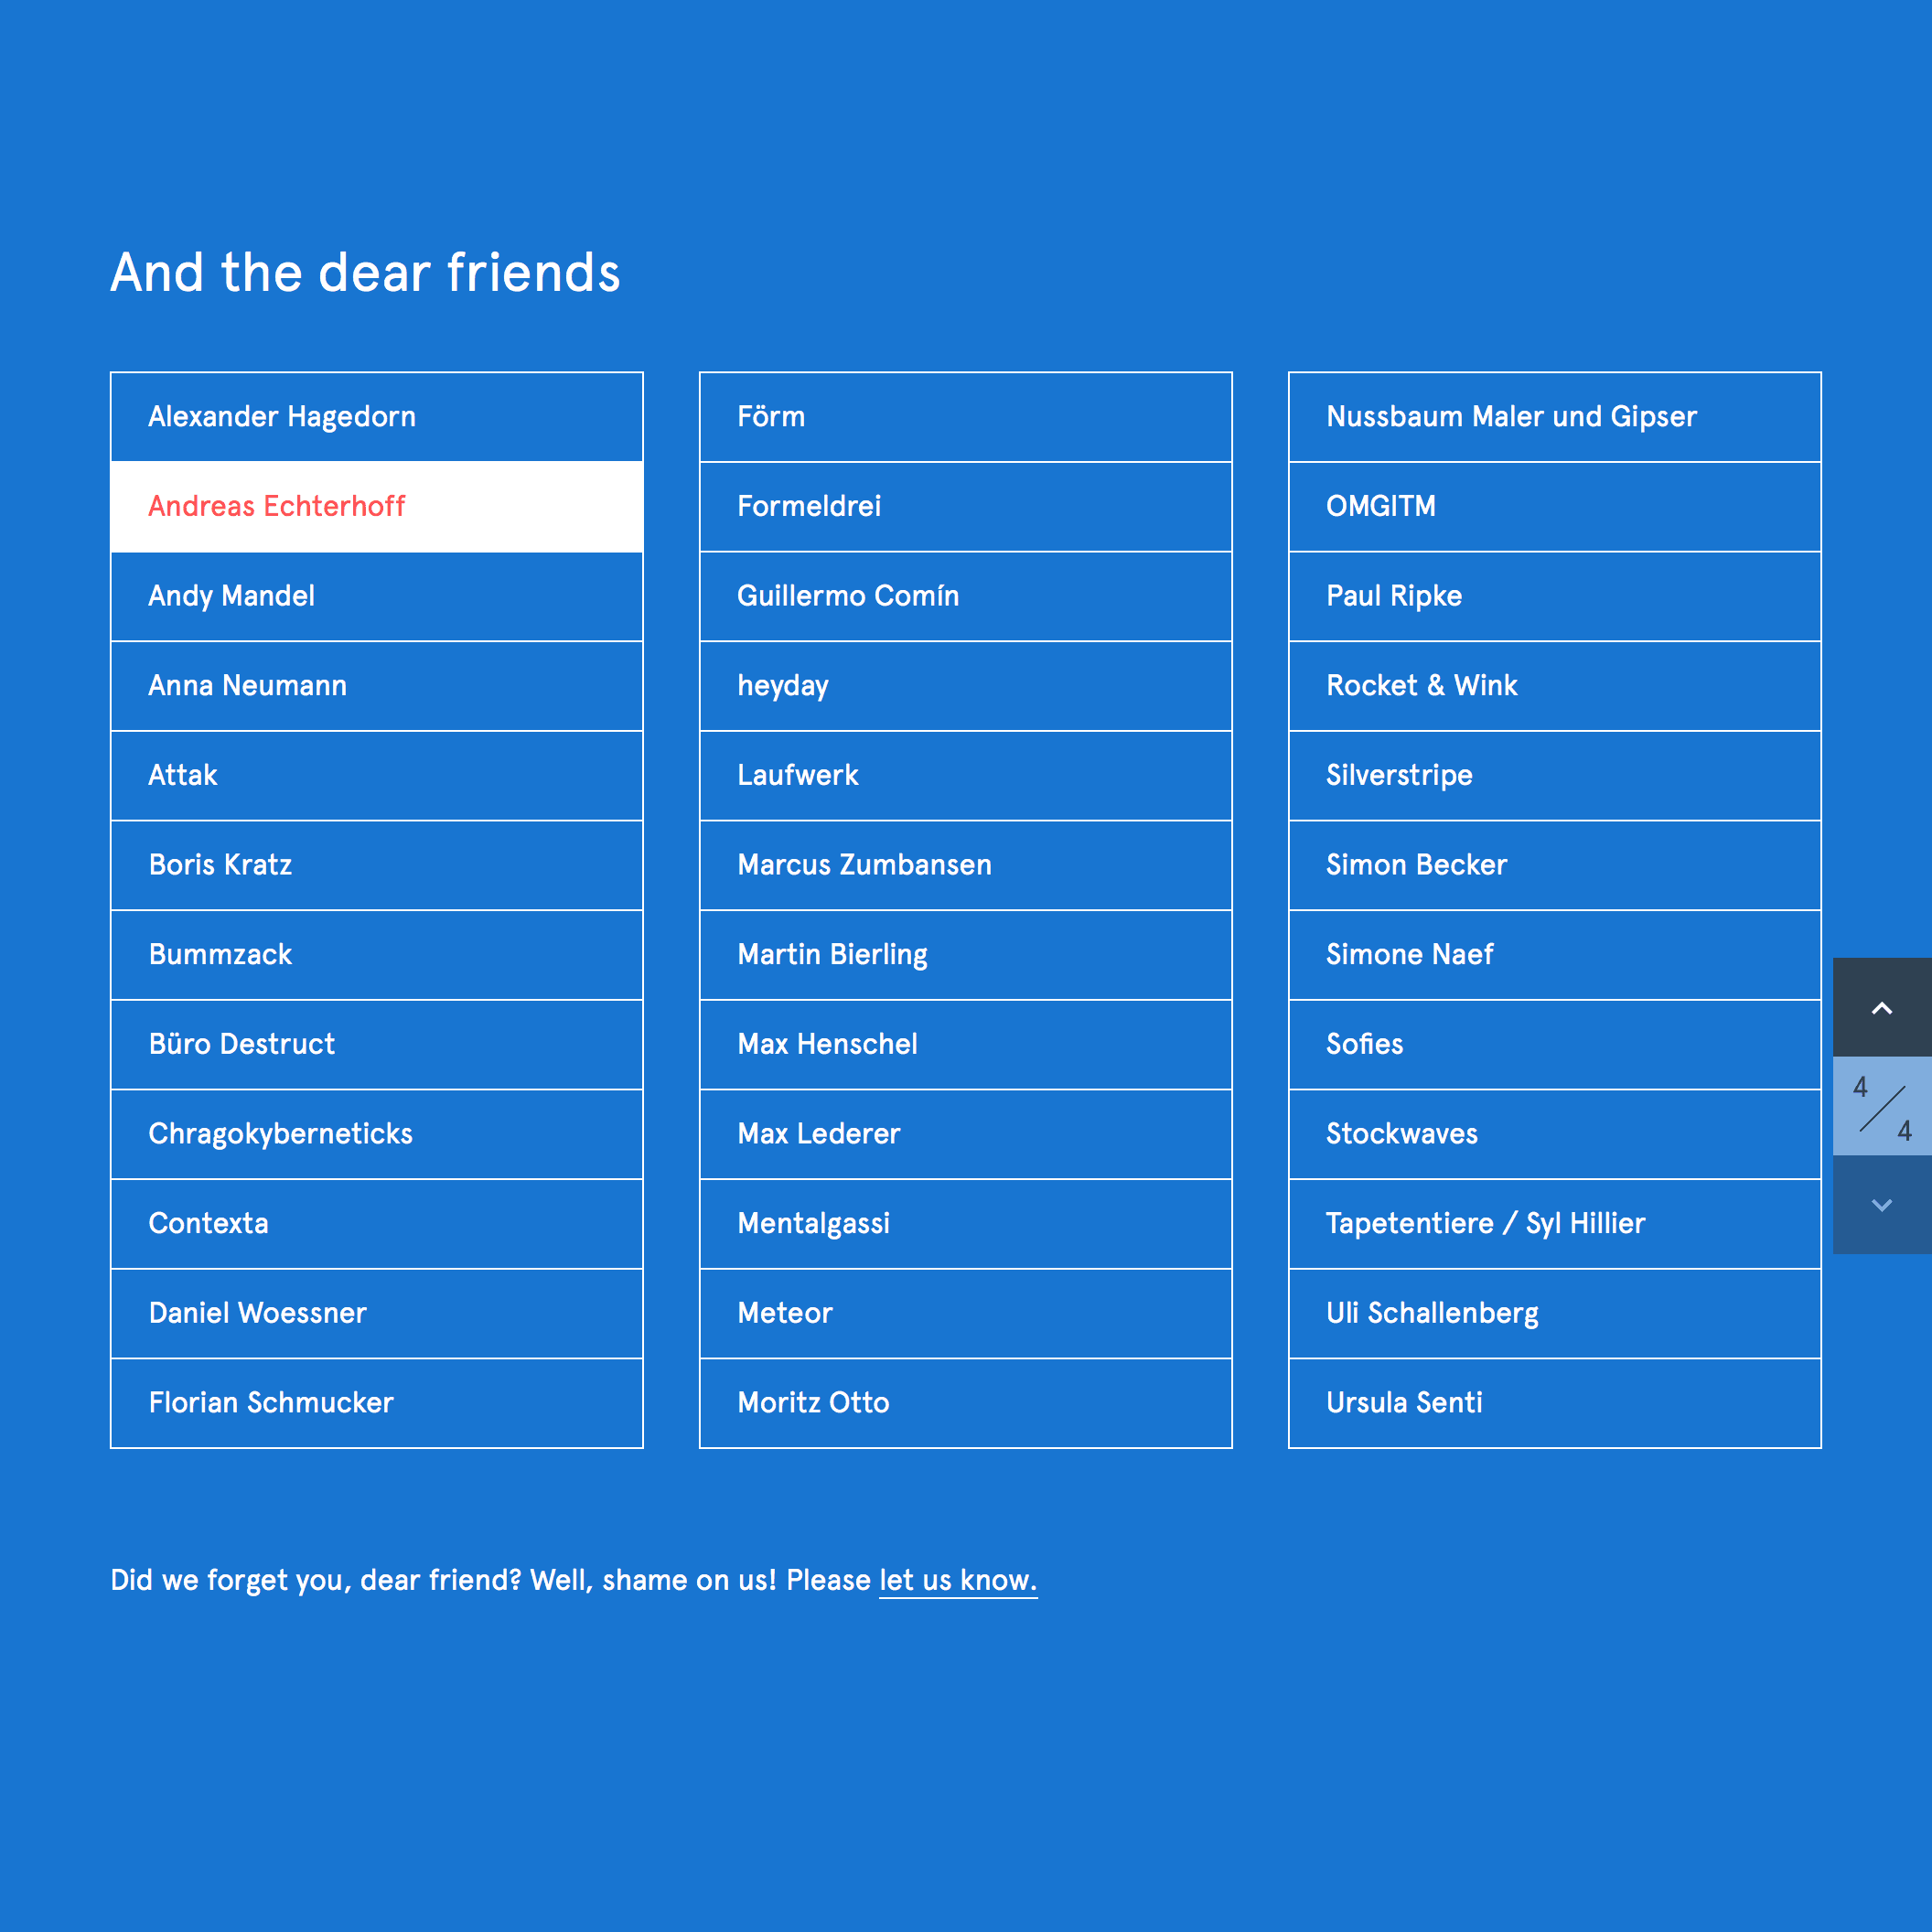Open Tapetentiere / Syl Hillier
The height and width of the screenshot is (1932, 1932).
click(x=1555, y=1224)
